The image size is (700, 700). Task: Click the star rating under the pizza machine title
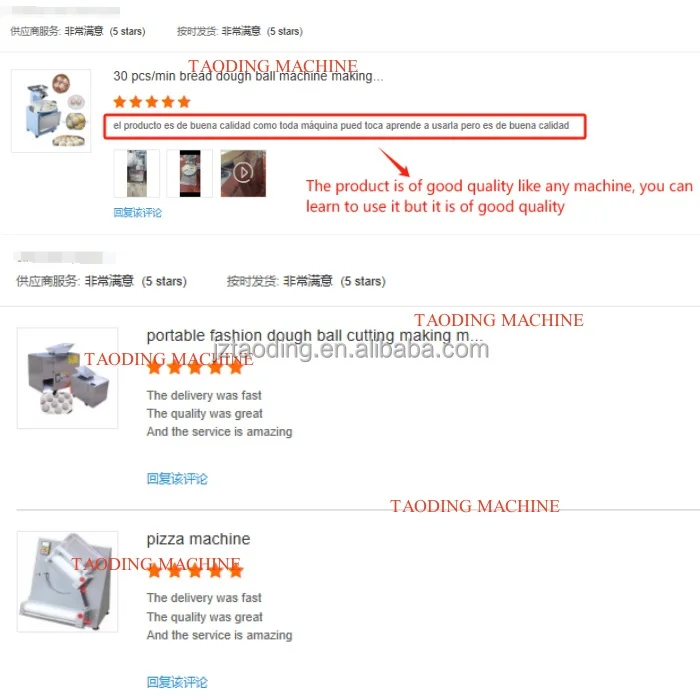pos(195,570)
